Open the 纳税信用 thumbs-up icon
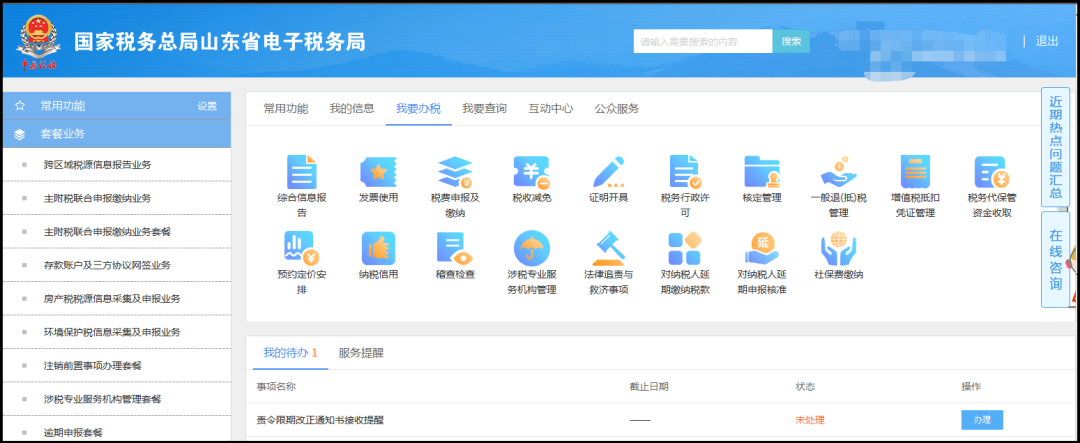Viewport: 1080px width, 443px height. point(378,249)
